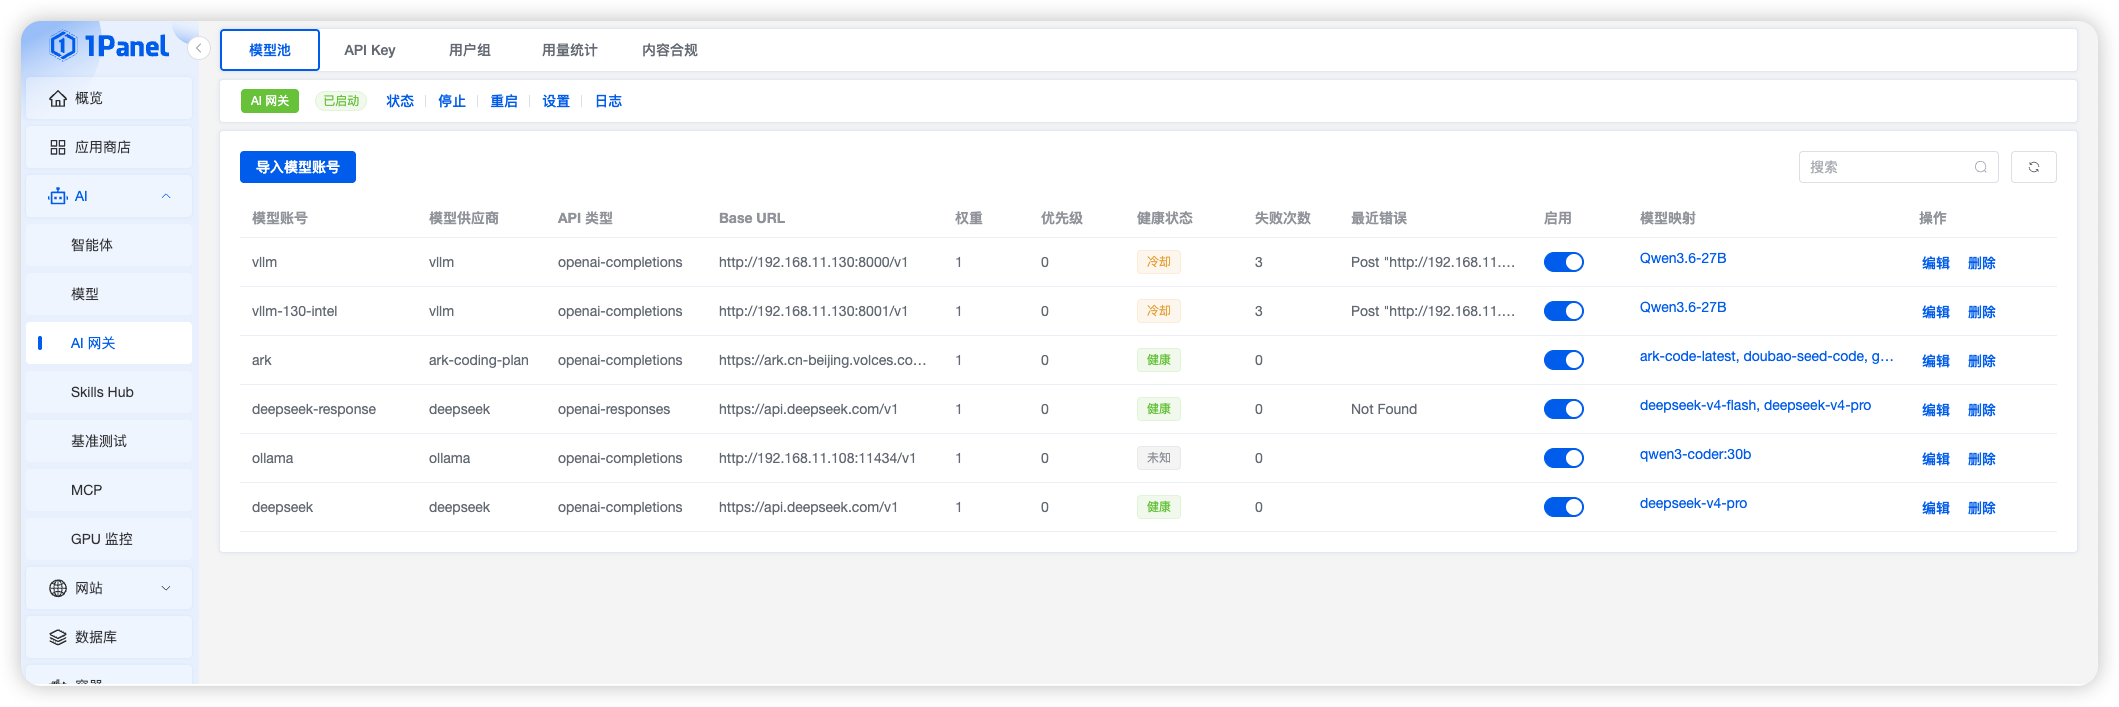Viewport: 2119px width, 707px height.
Task: Open the gateway 日志 link
Action: 608,101
